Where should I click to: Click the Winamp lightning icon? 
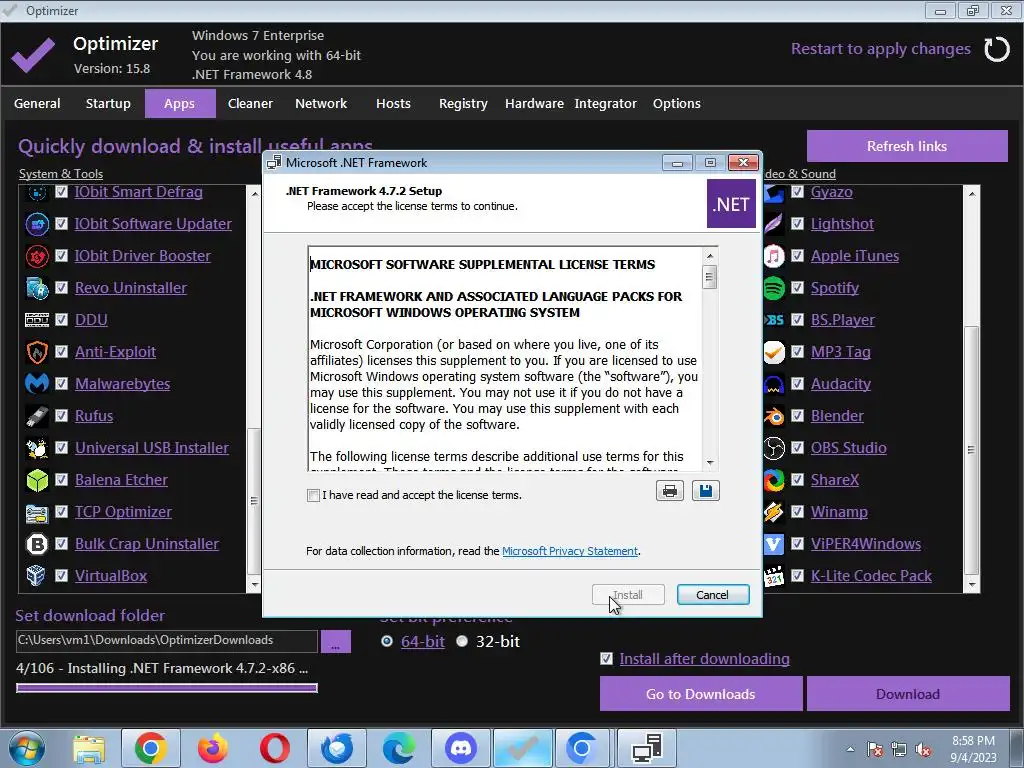(x=774, y=512)
